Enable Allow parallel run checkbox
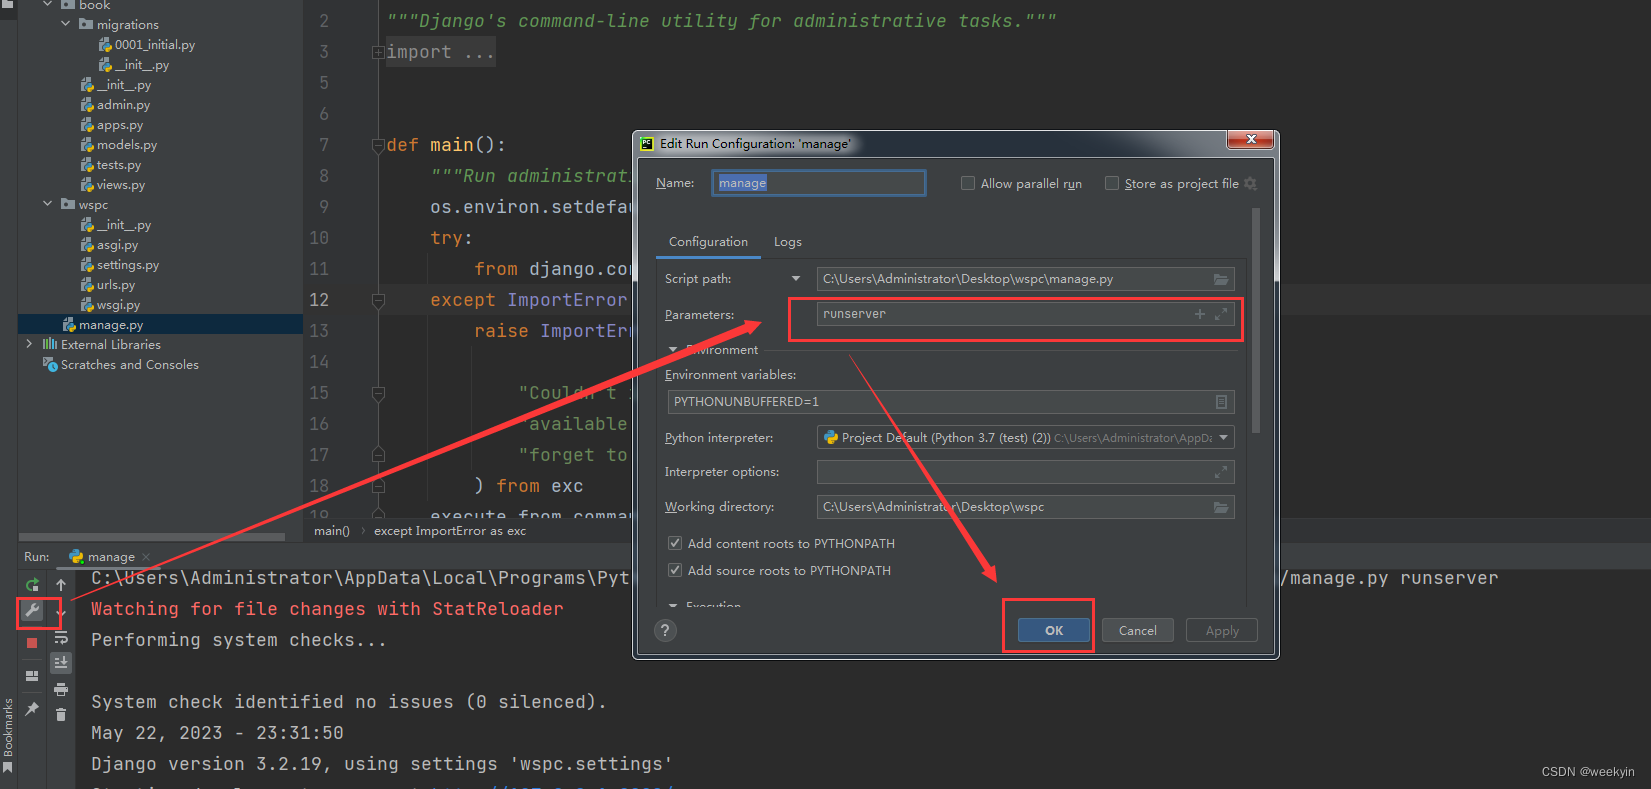Viewport: 1651px width, 789px height. (968, 183)
